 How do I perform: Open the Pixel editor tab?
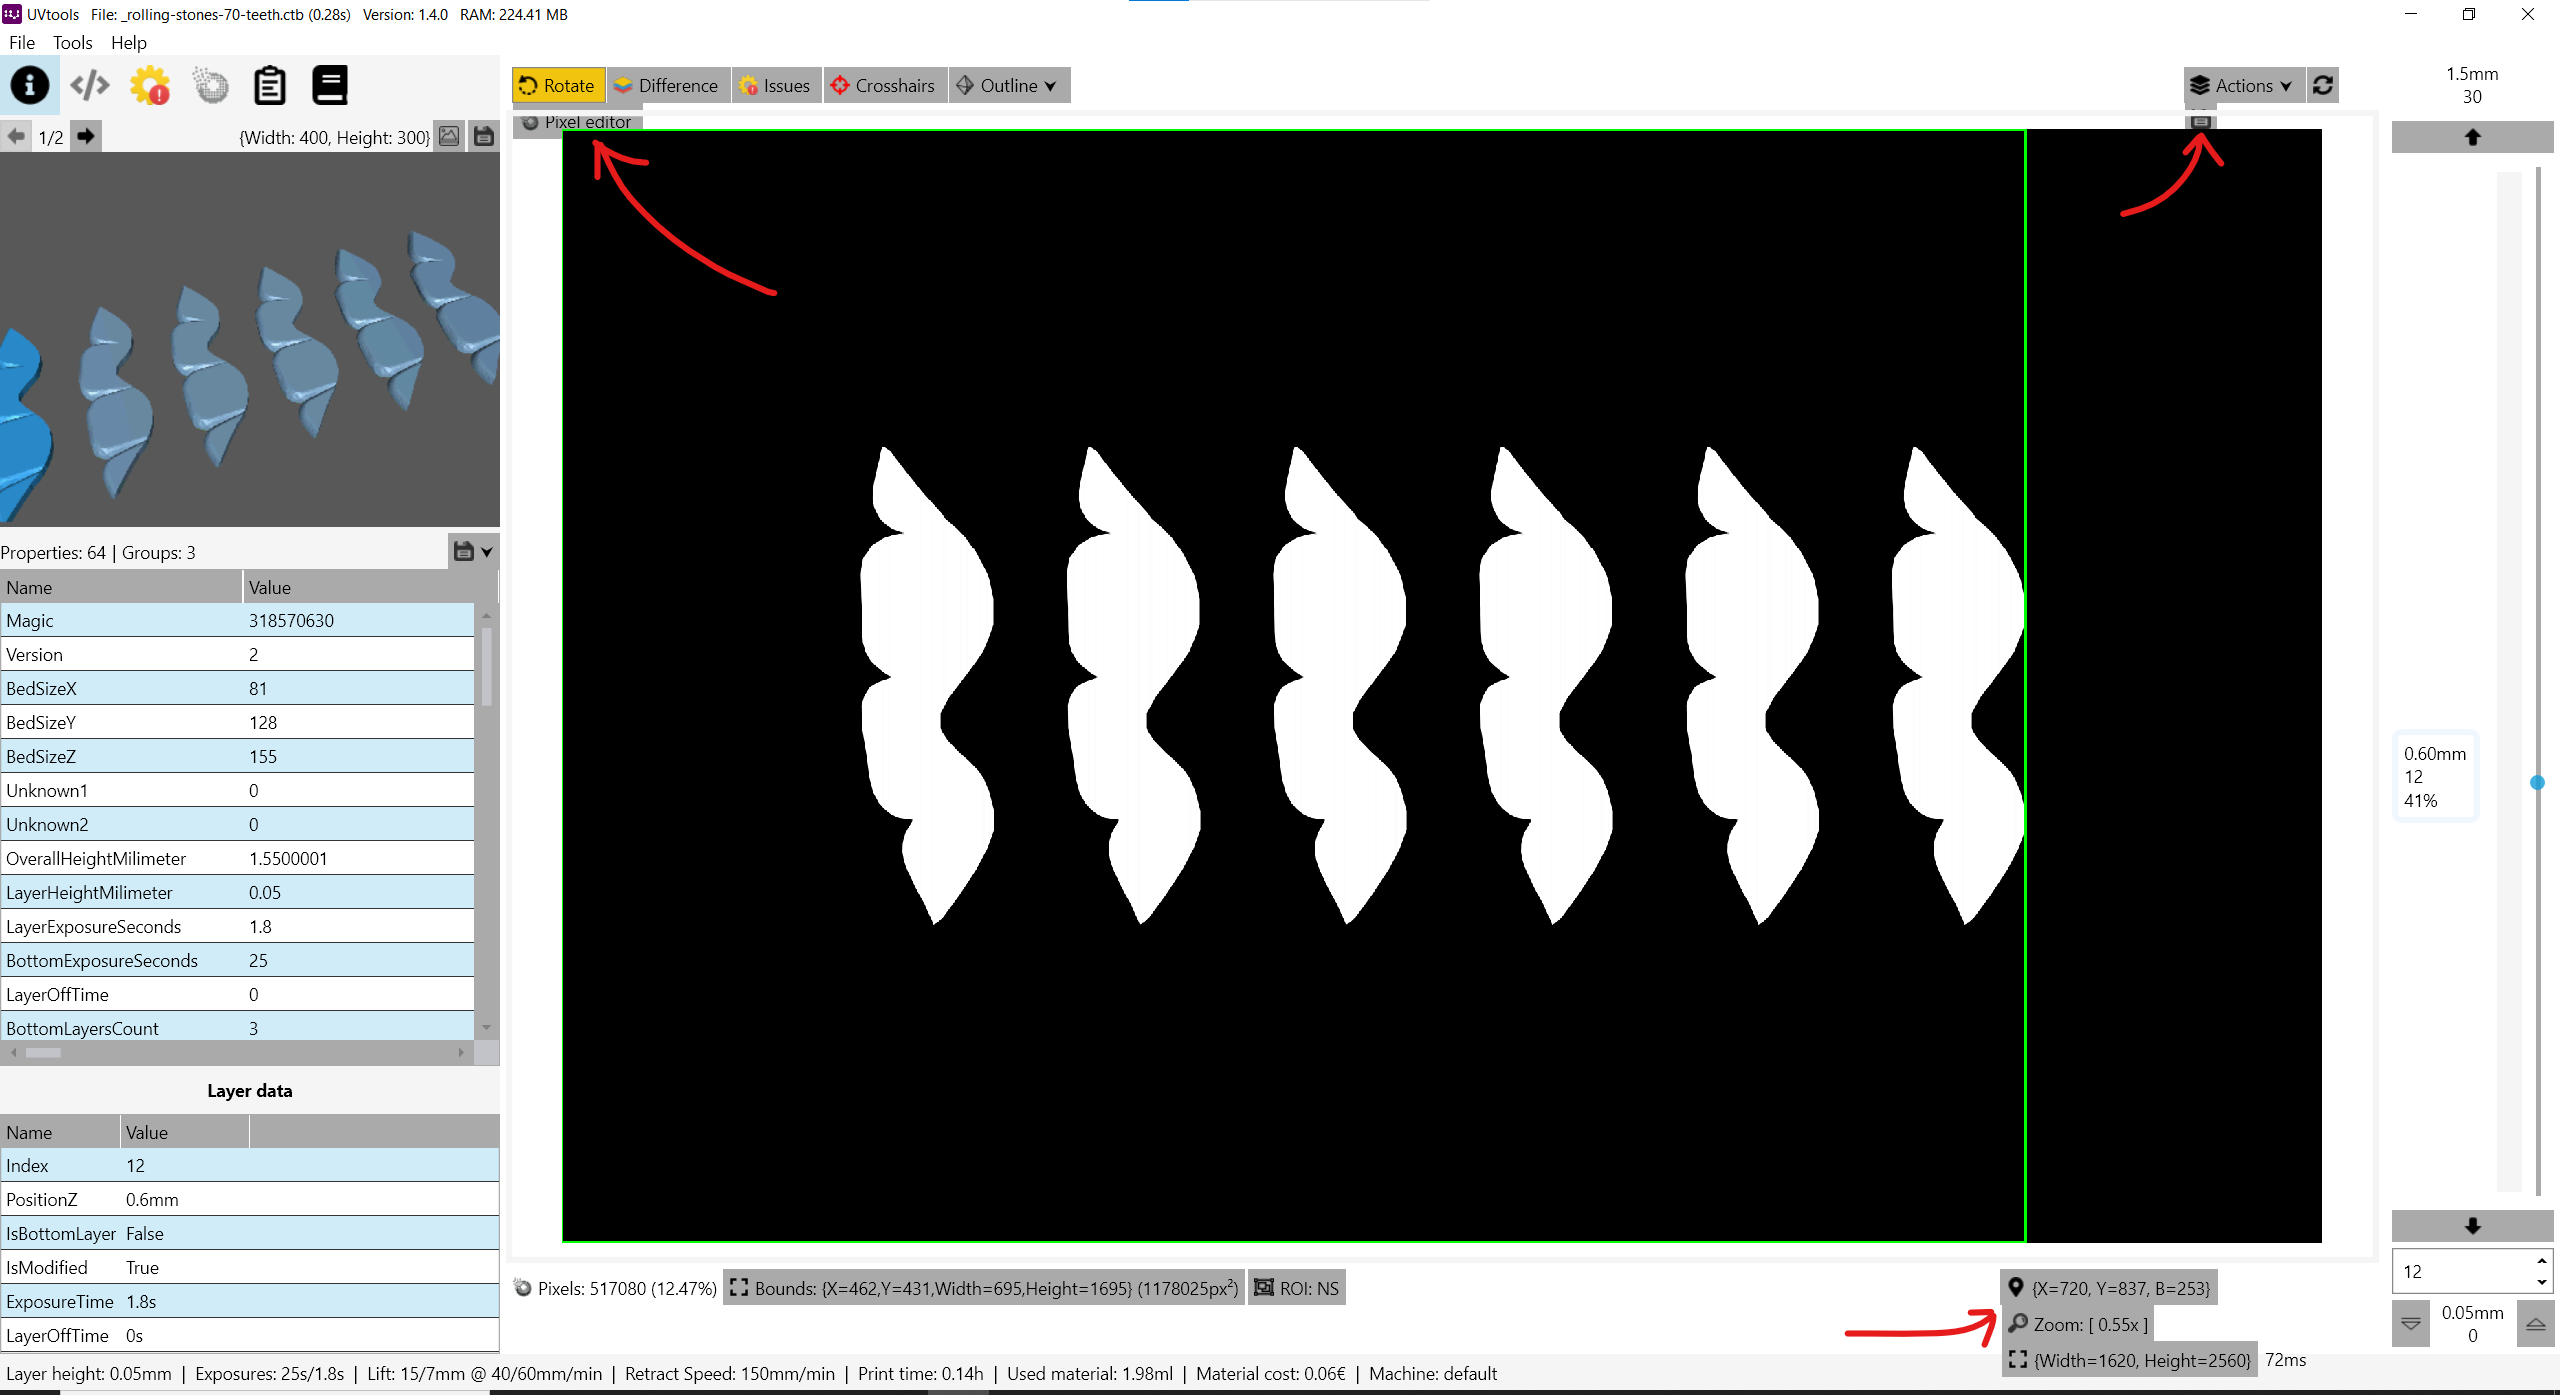(578, 122)
